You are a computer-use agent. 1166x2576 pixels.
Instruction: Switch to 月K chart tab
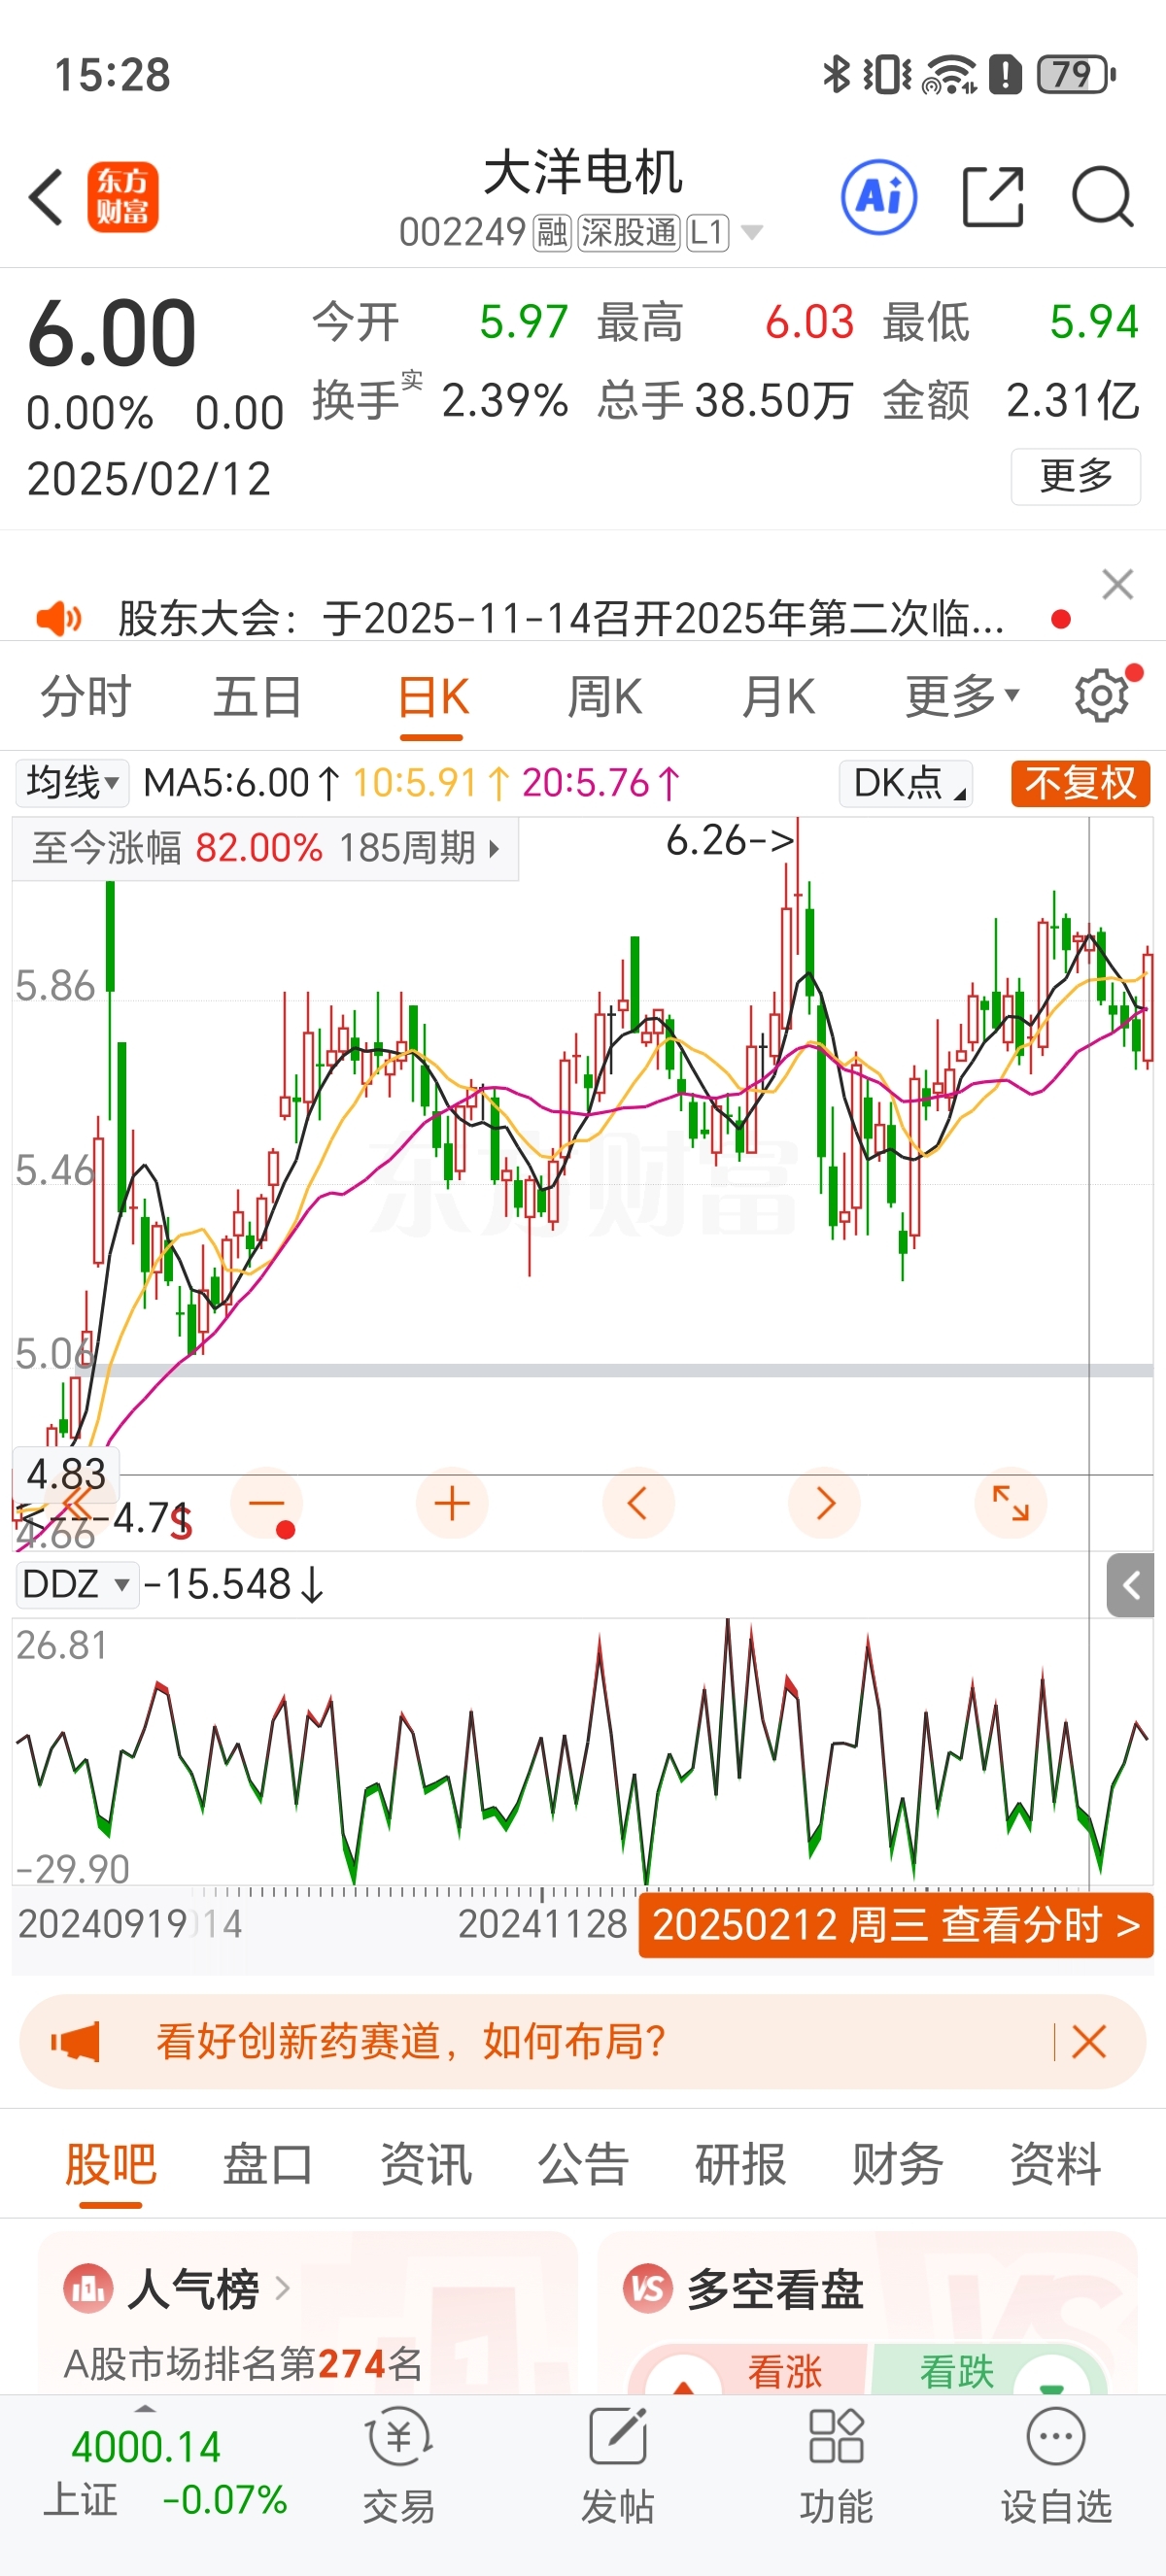778,695
